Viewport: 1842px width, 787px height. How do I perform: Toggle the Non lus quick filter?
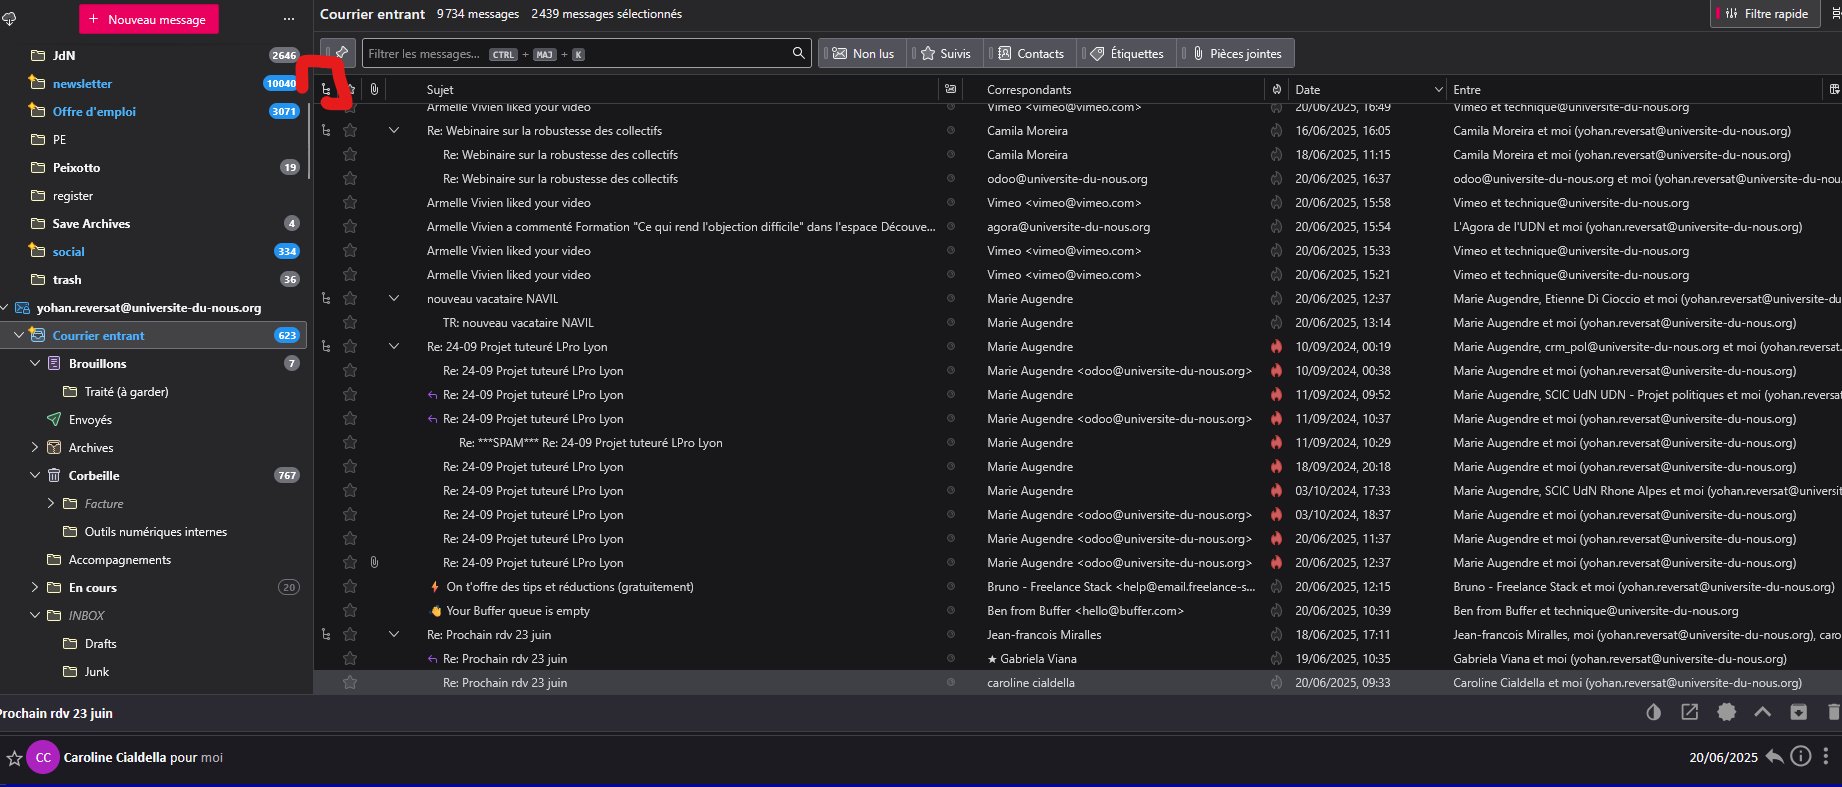(863, 53)
